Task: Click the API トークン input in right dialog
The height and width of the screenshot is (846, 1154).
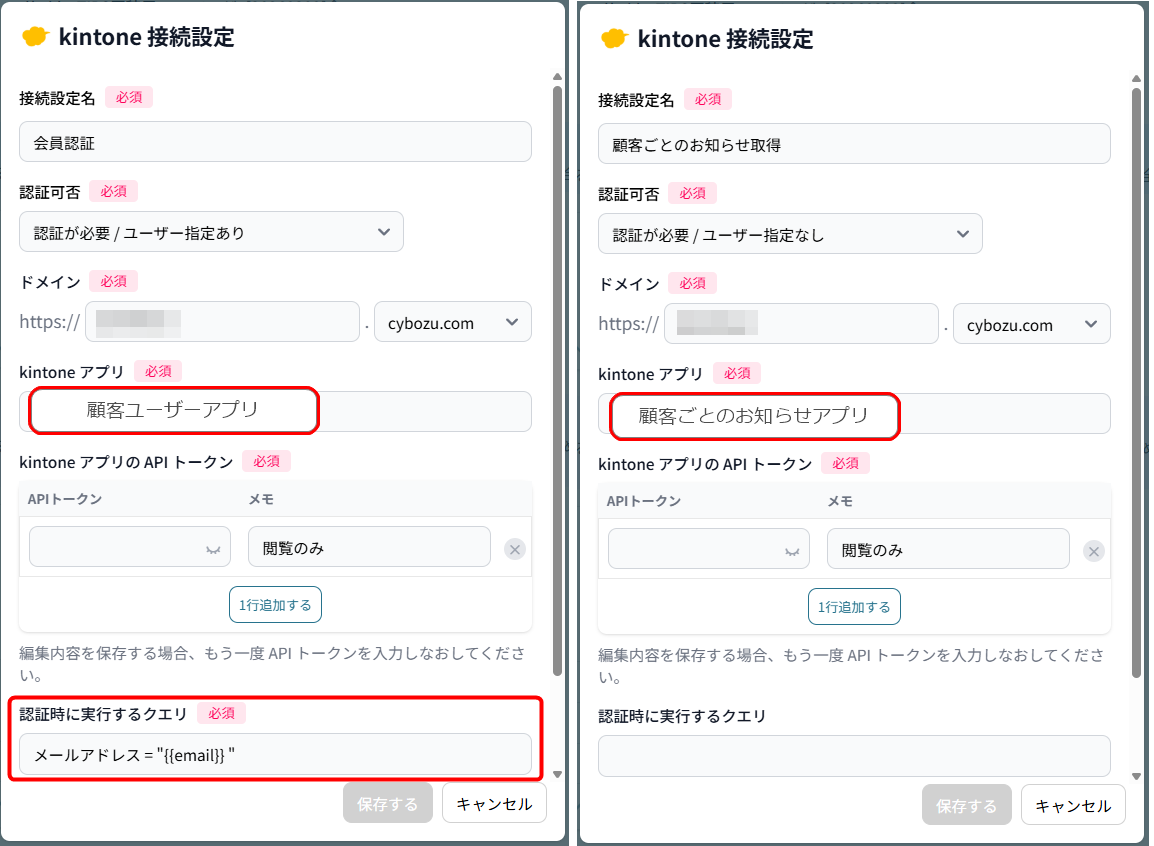Action: [x=709, y=550]
